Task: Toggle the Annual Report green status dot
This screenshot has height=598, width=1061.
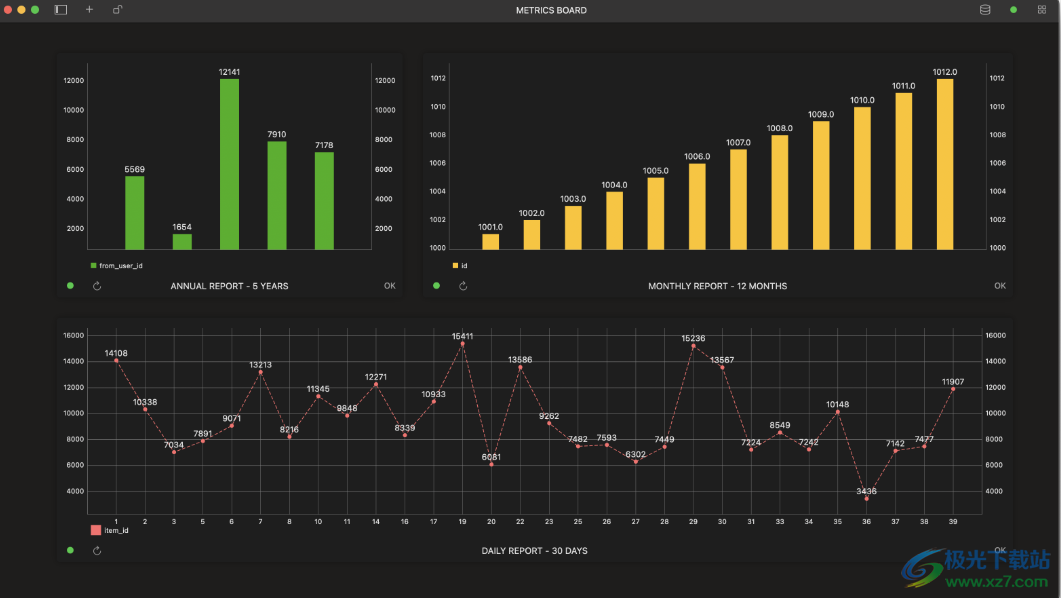Action: click(70, 286)
